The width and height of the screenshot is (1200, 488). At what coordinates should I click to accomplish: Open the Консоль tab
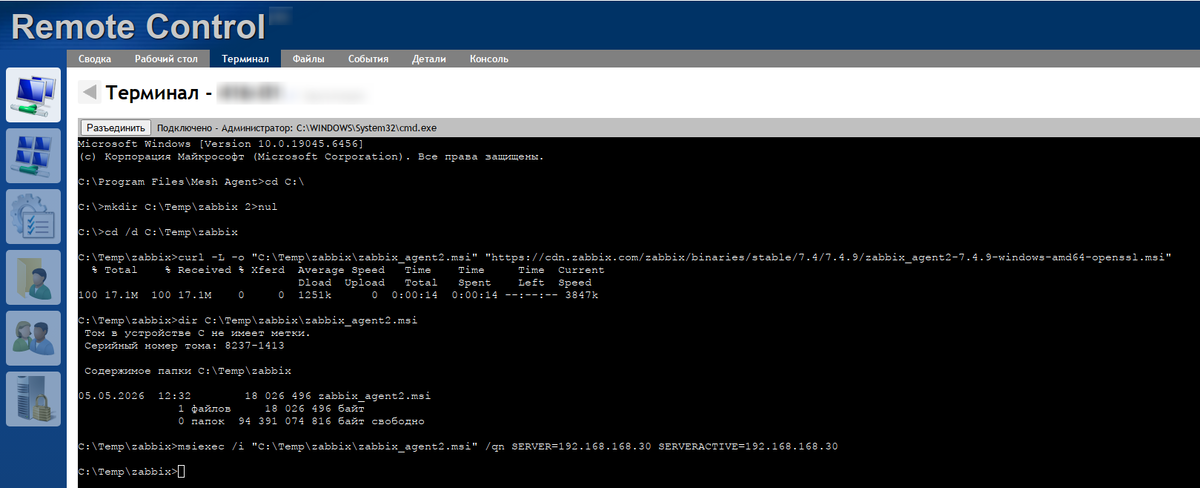tap(489, 59)
